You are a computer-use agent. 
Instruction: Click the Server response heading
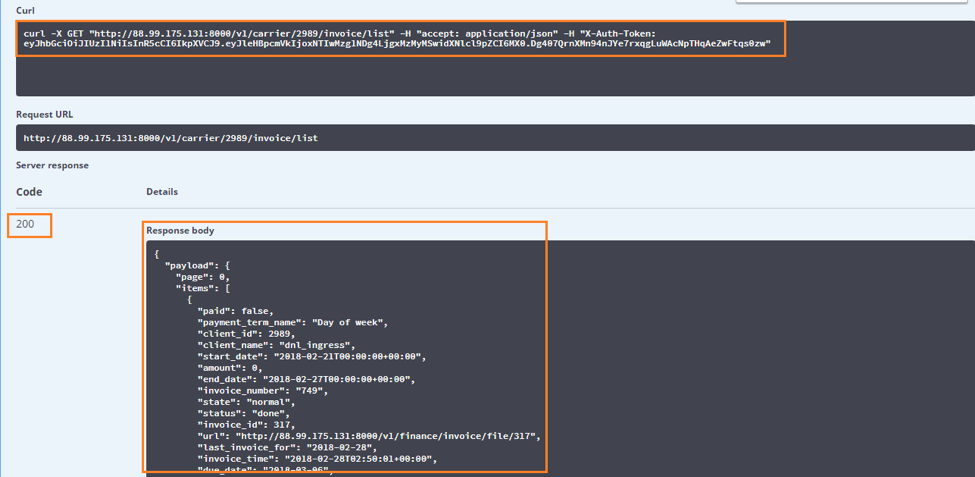coord(52,165)
